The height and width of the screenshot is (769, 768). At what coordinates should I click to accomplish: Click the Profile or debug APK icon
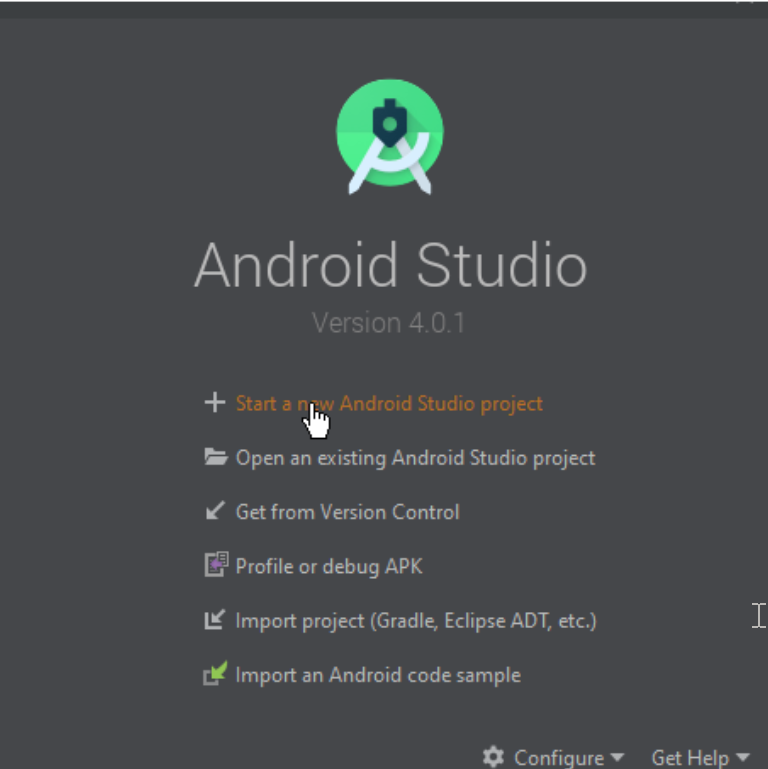[216, 564]
